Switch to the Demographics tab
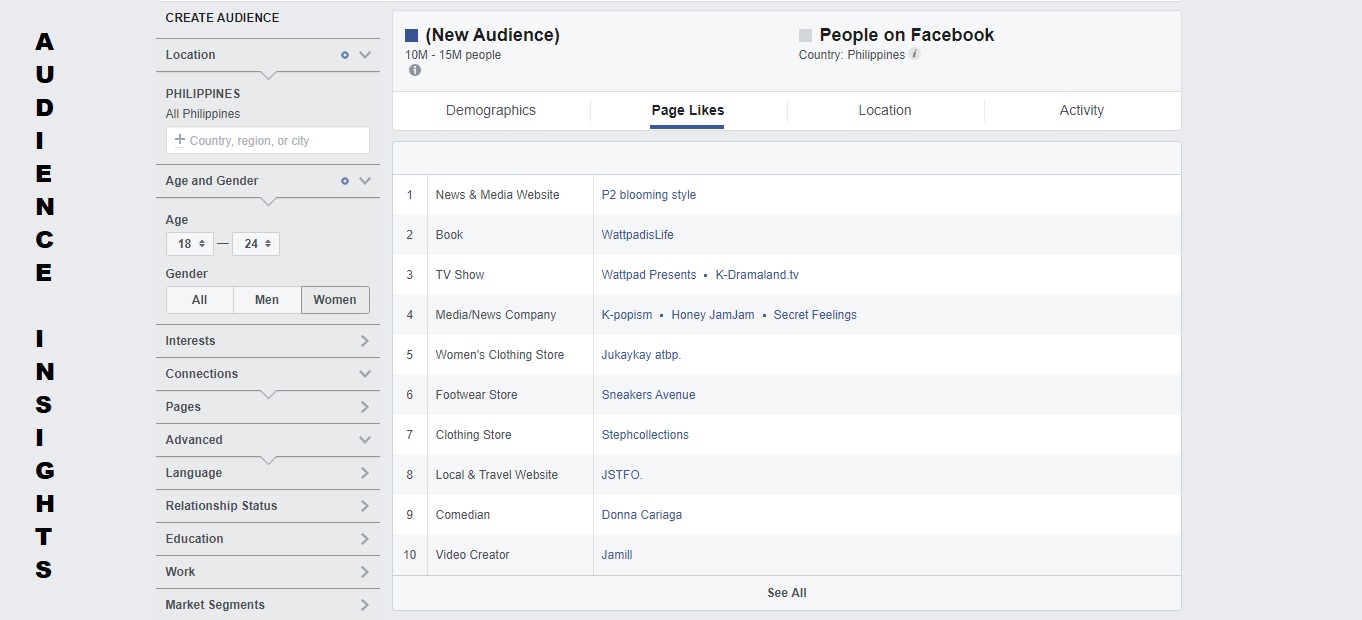Screen dimensions: 1362x620 491,111
